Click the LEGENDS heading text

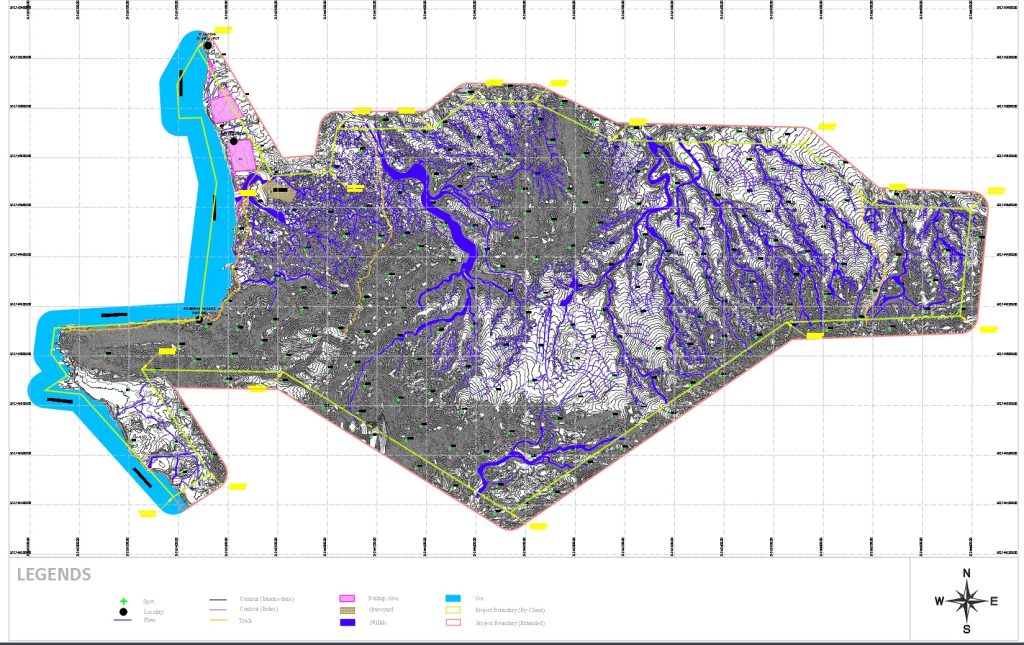coord(54,575)
